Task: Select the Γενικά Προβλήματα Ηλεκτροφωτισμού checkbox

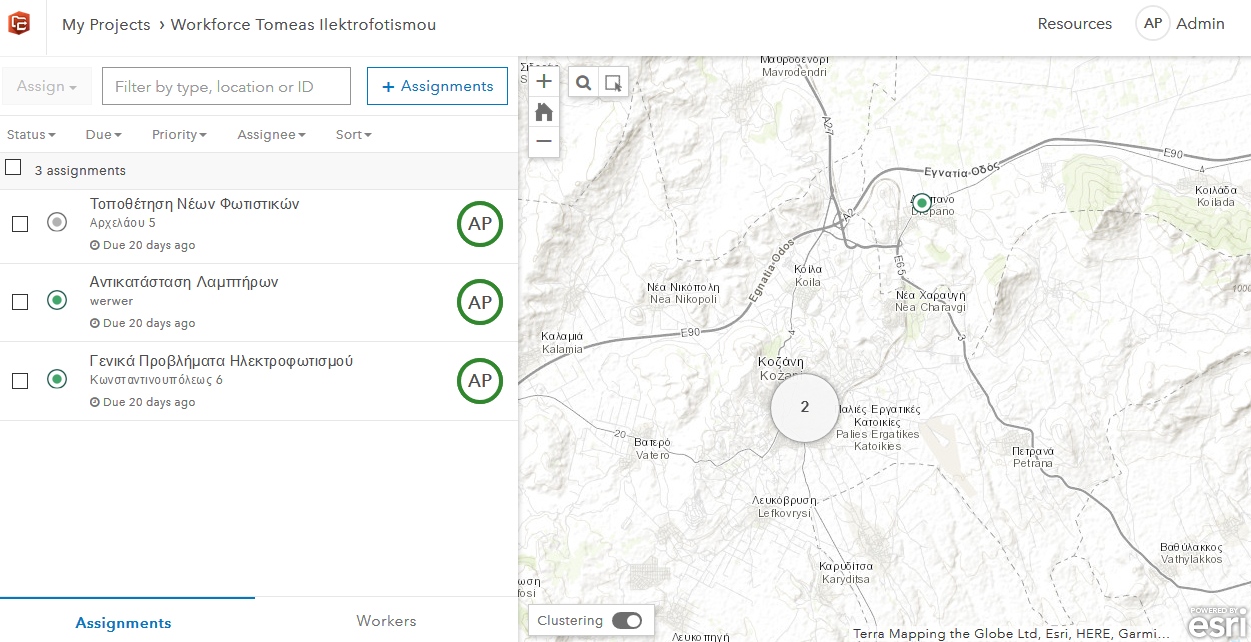Action: pyautogui.click(x=20, y=381)
